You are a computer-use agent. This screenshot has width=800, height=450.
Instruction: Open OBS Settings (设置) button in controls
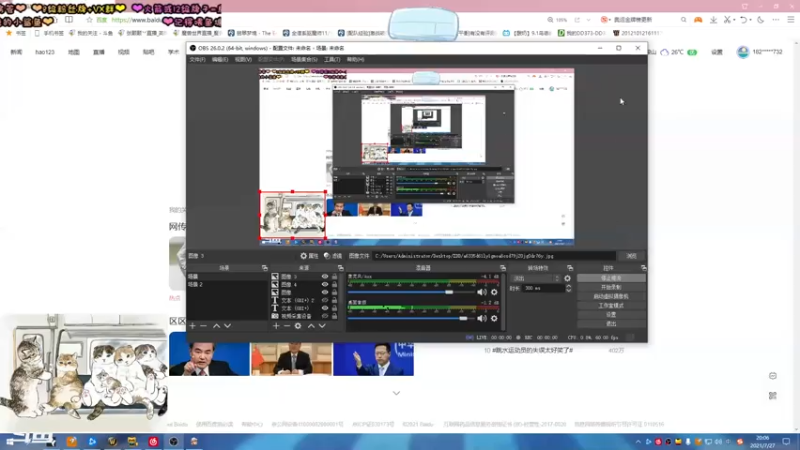pos(611,315)
